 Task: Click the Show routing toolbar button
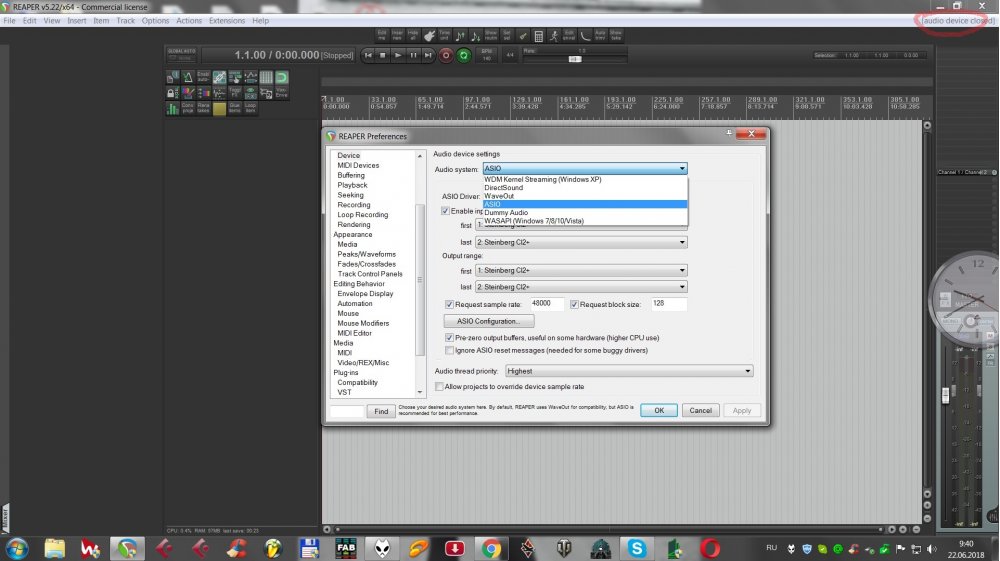coord(491,36)
